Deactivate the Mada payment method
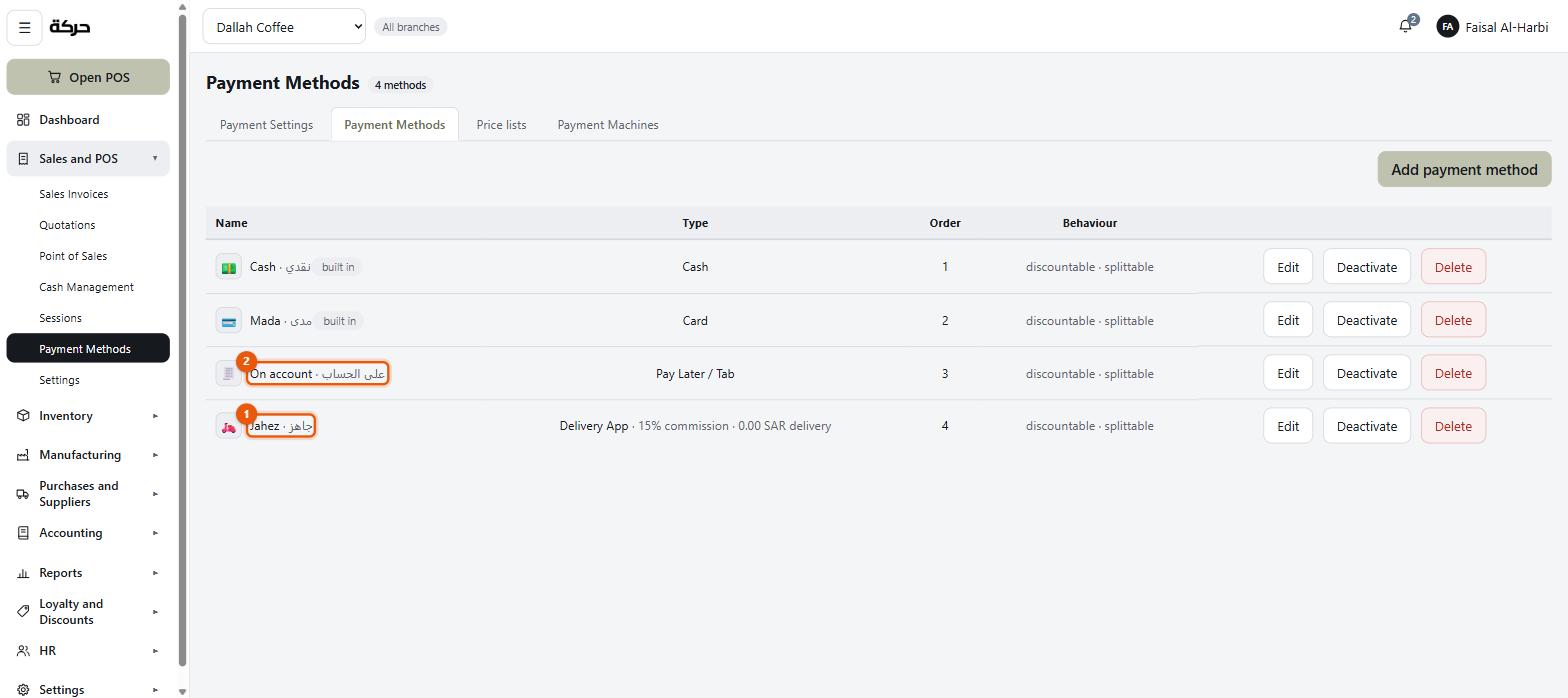 (1367, 320)
